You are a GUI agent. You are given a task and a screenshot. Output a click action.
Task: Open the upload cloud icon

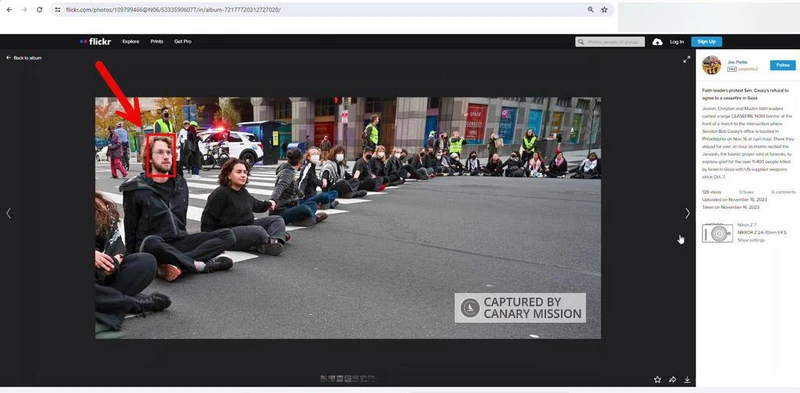point(657,42)
